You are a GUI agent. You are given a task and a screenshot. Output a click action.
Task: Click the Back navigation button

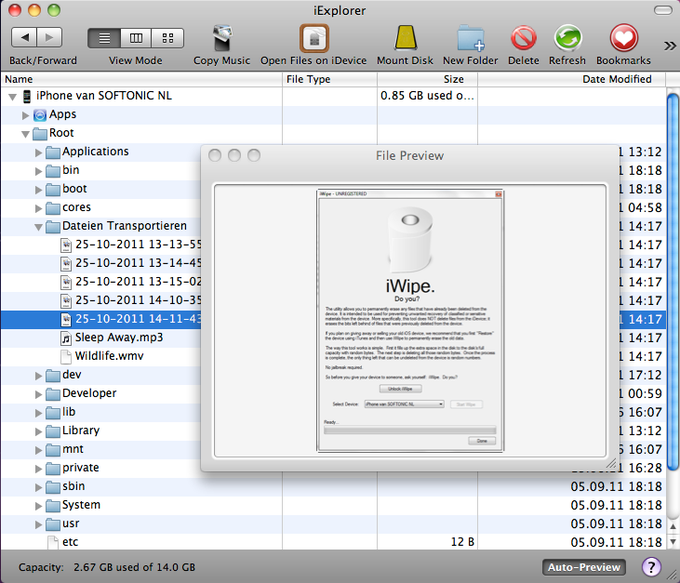24,38
